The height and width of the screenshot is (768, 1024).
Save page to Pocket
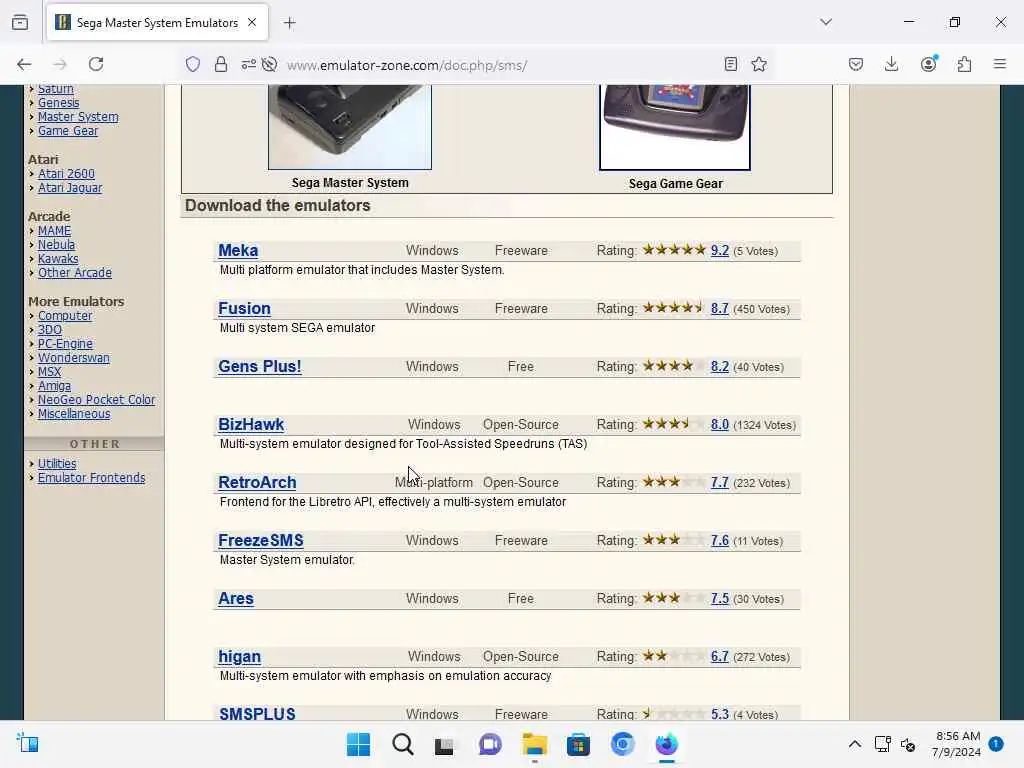(x=856, y=64)
